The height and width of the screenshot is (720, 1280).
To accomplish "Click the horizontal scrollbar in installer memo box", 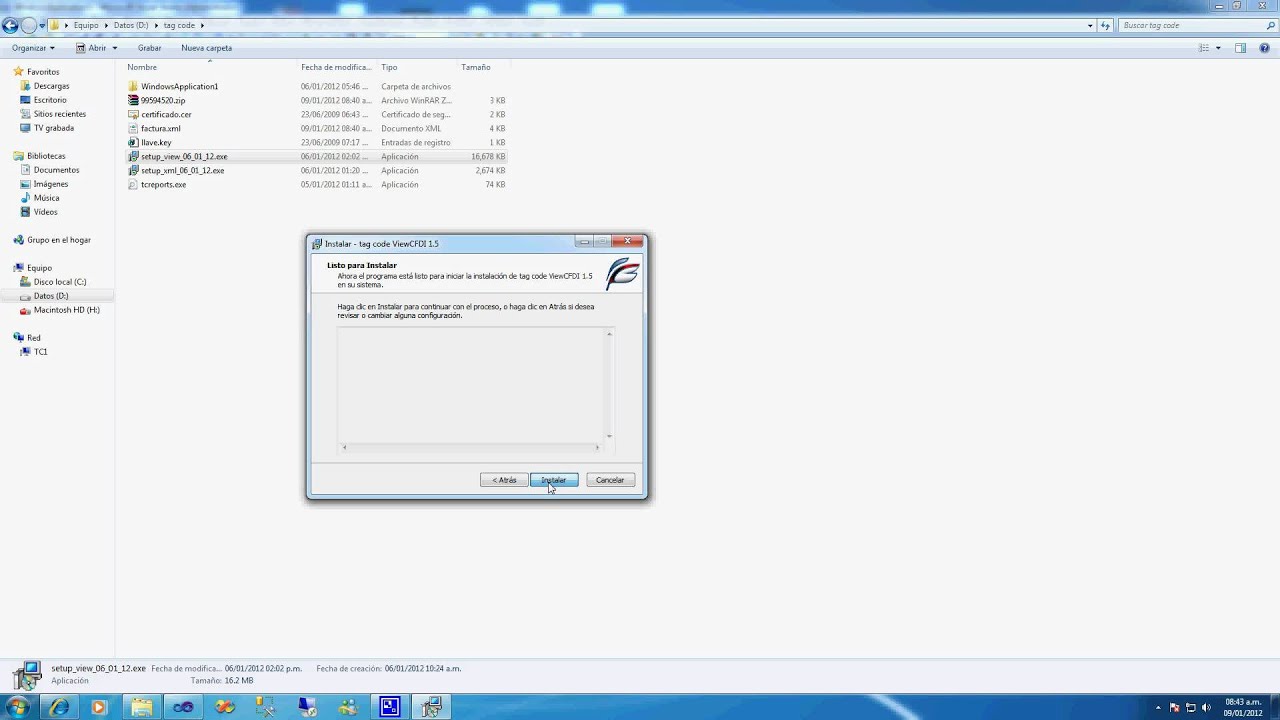I will click(x=471, y=447).
